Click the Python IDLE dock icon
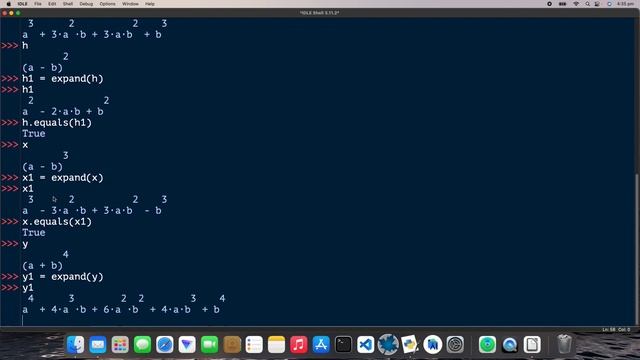The image size is (640, 360). 410,344
